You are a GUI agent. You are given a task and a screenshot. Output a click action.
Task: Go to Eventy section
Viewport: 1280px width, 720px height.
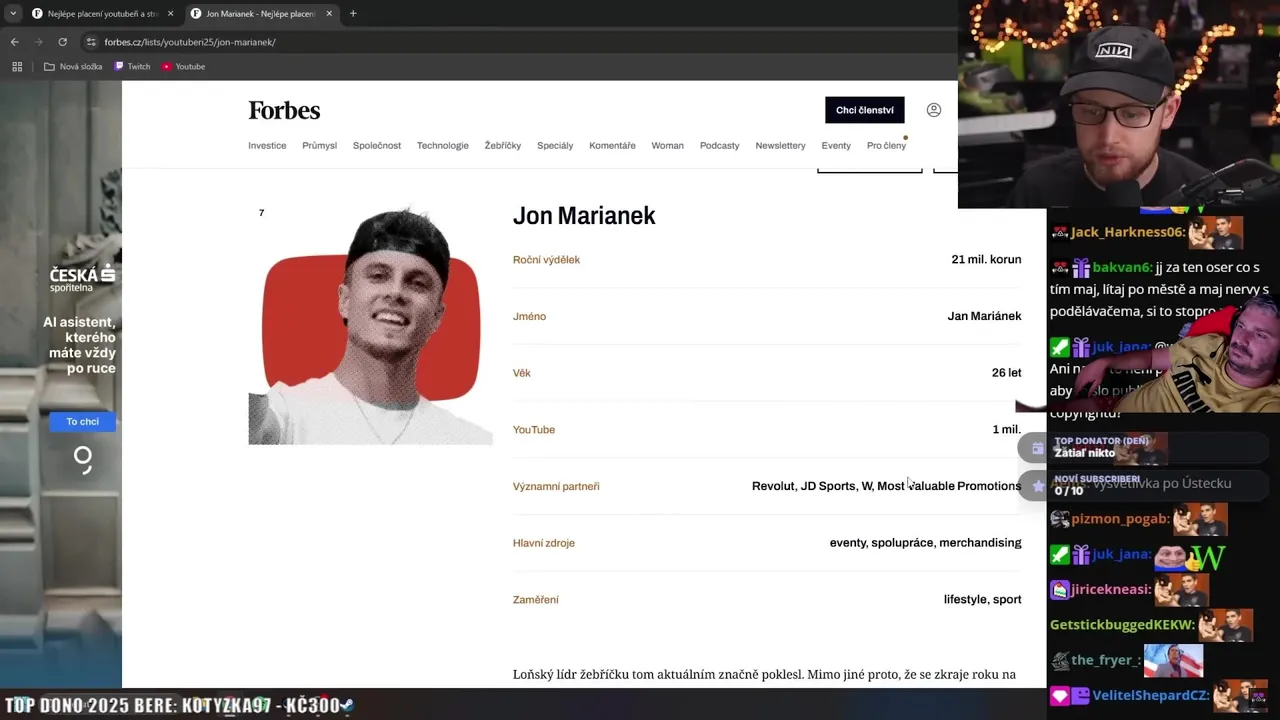836,146
